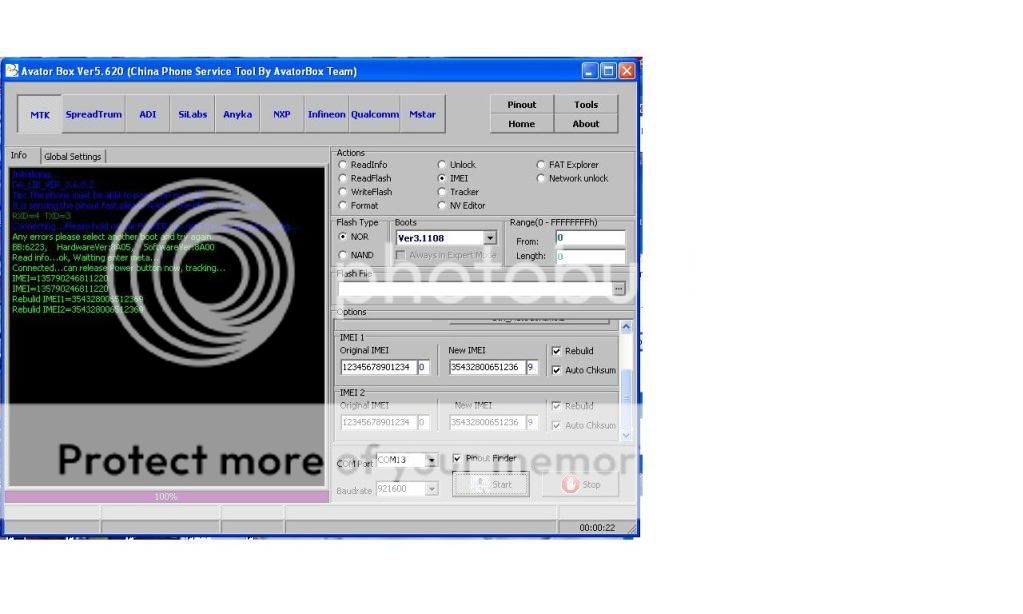
Task: Click the Avator Box title bar icon
Action: click(x=13, y=71)
